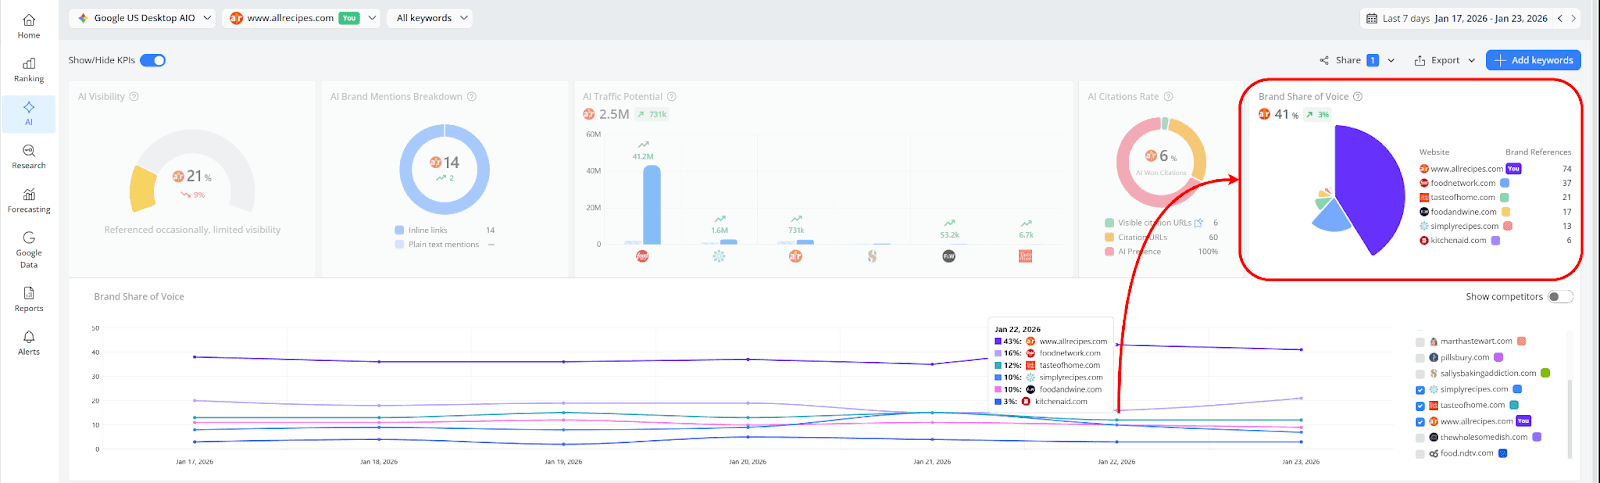This screenshot has width=1600, height=483.
Task: Click foodandwine.com in Brand References table
Action: (1464, 212)
